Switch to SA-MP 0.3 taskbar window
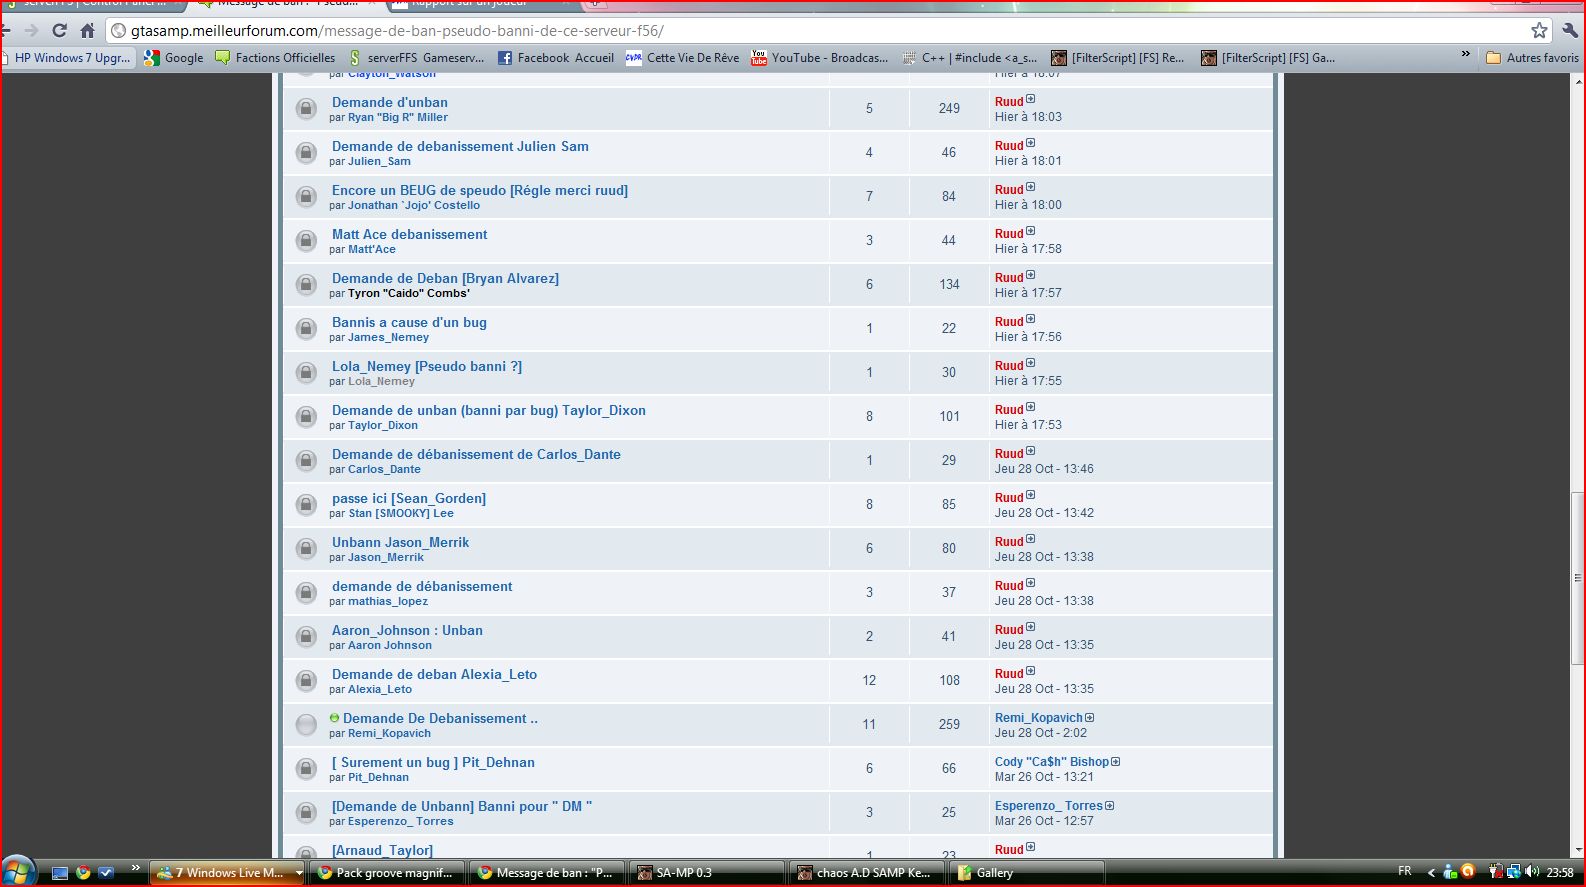 707,873
